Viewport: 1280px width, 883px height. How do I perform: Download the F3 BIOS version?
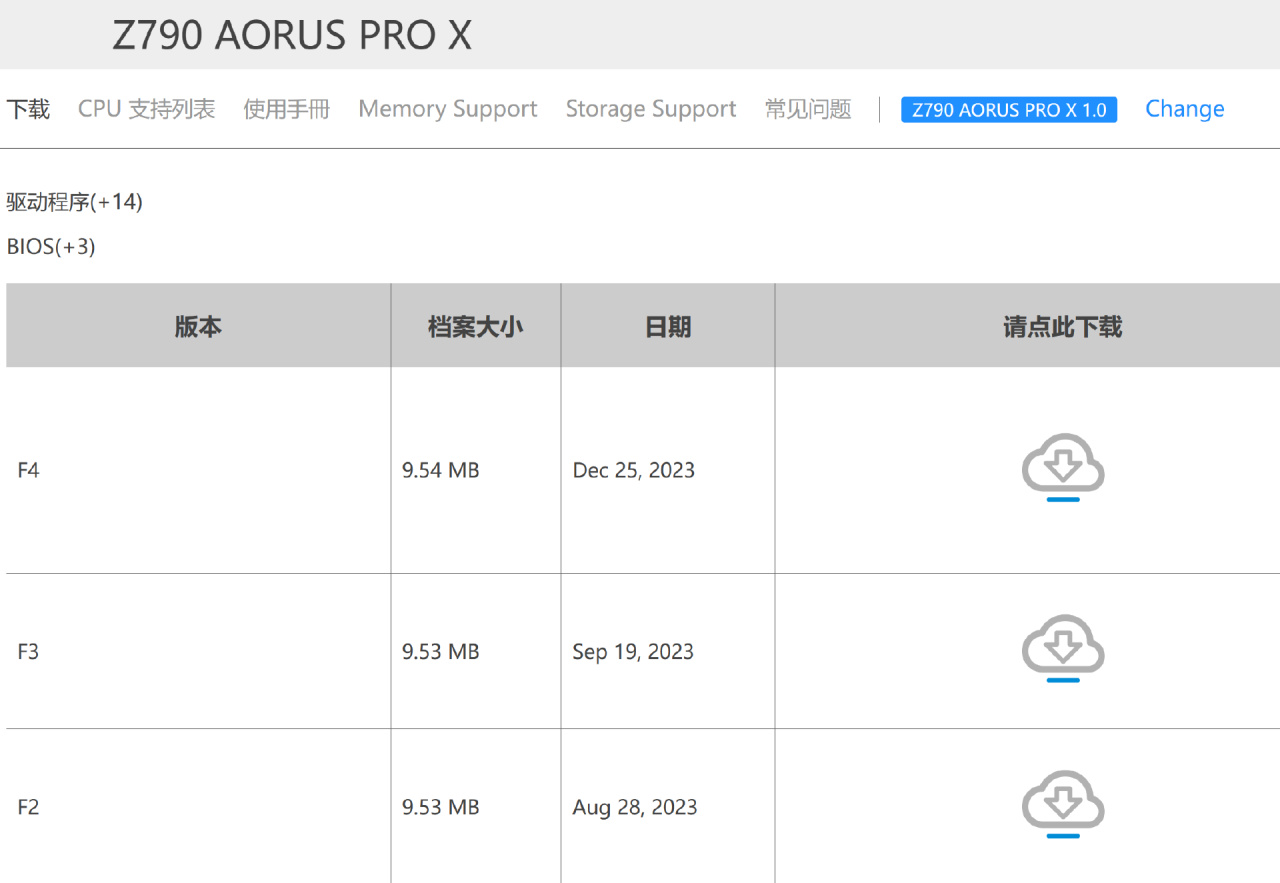coord(1062,648)
